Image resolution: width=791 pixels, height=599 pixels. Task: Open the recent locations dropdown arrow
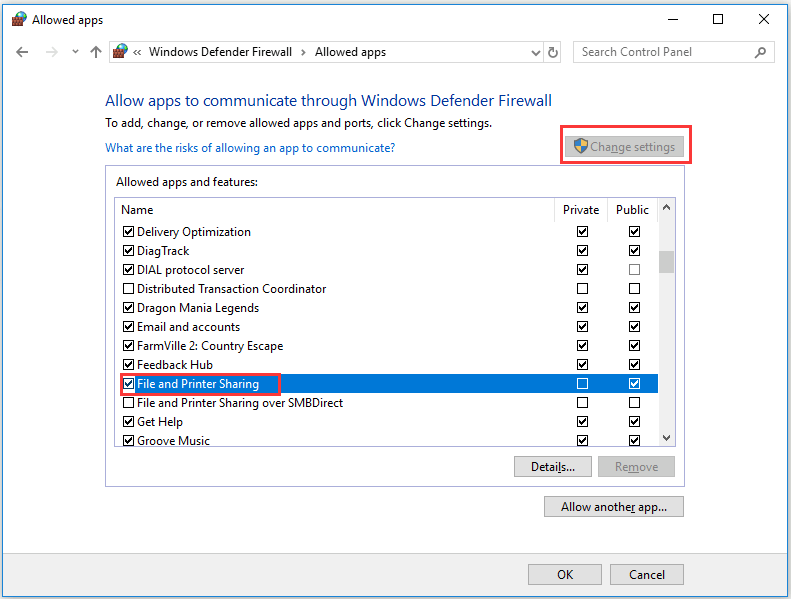[x=73, y=52]
